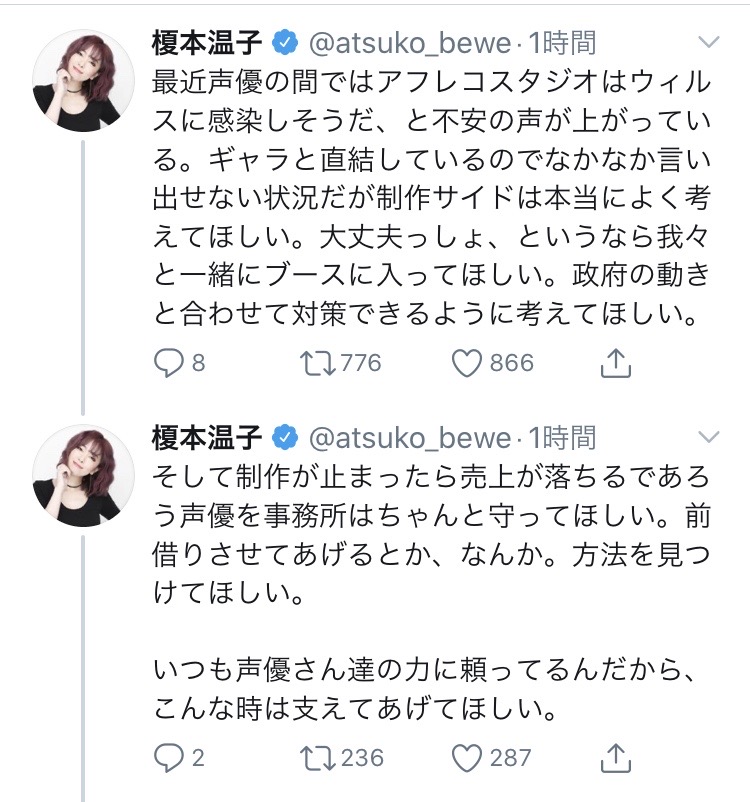
Task: Reply to the second tweet
Action: pos(170,757)
